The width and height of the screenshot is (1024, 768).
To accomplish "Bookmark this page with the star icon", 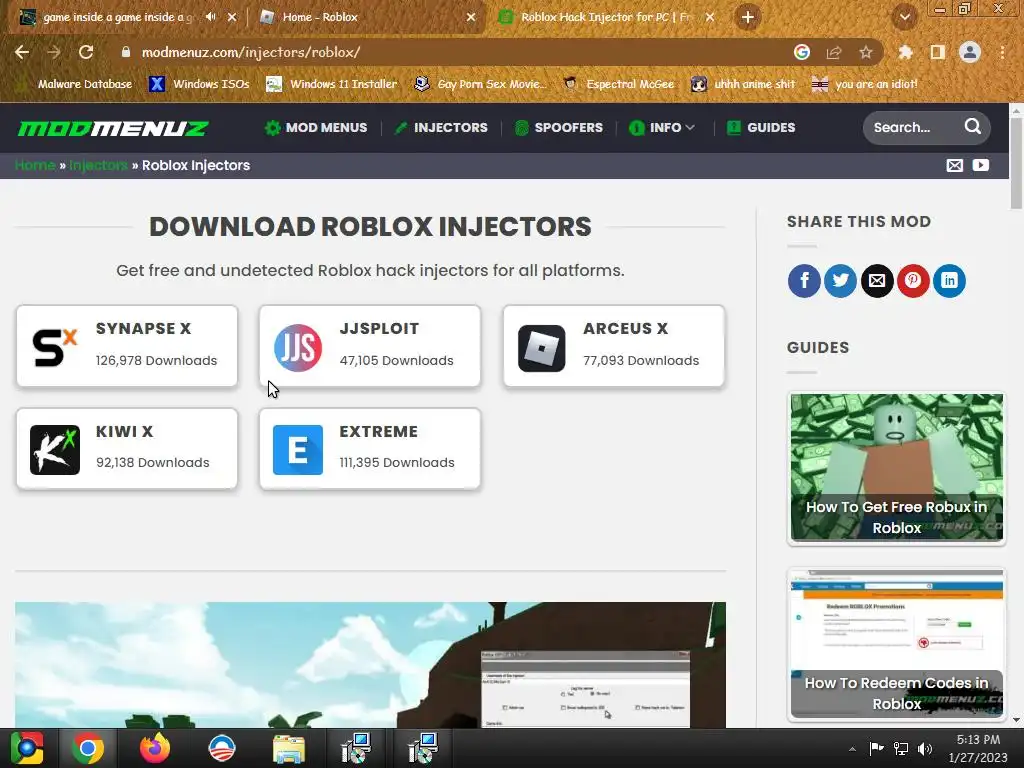I will click(x=866, y=52).
